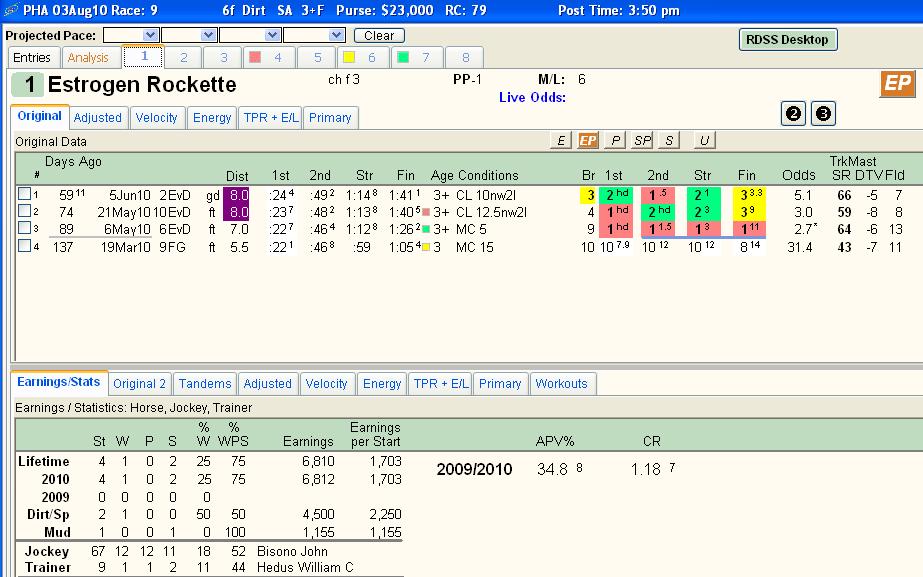The image size is (923, 577).
Task: Open the lower TPR + E/L tab
Action: pos(441,384)
